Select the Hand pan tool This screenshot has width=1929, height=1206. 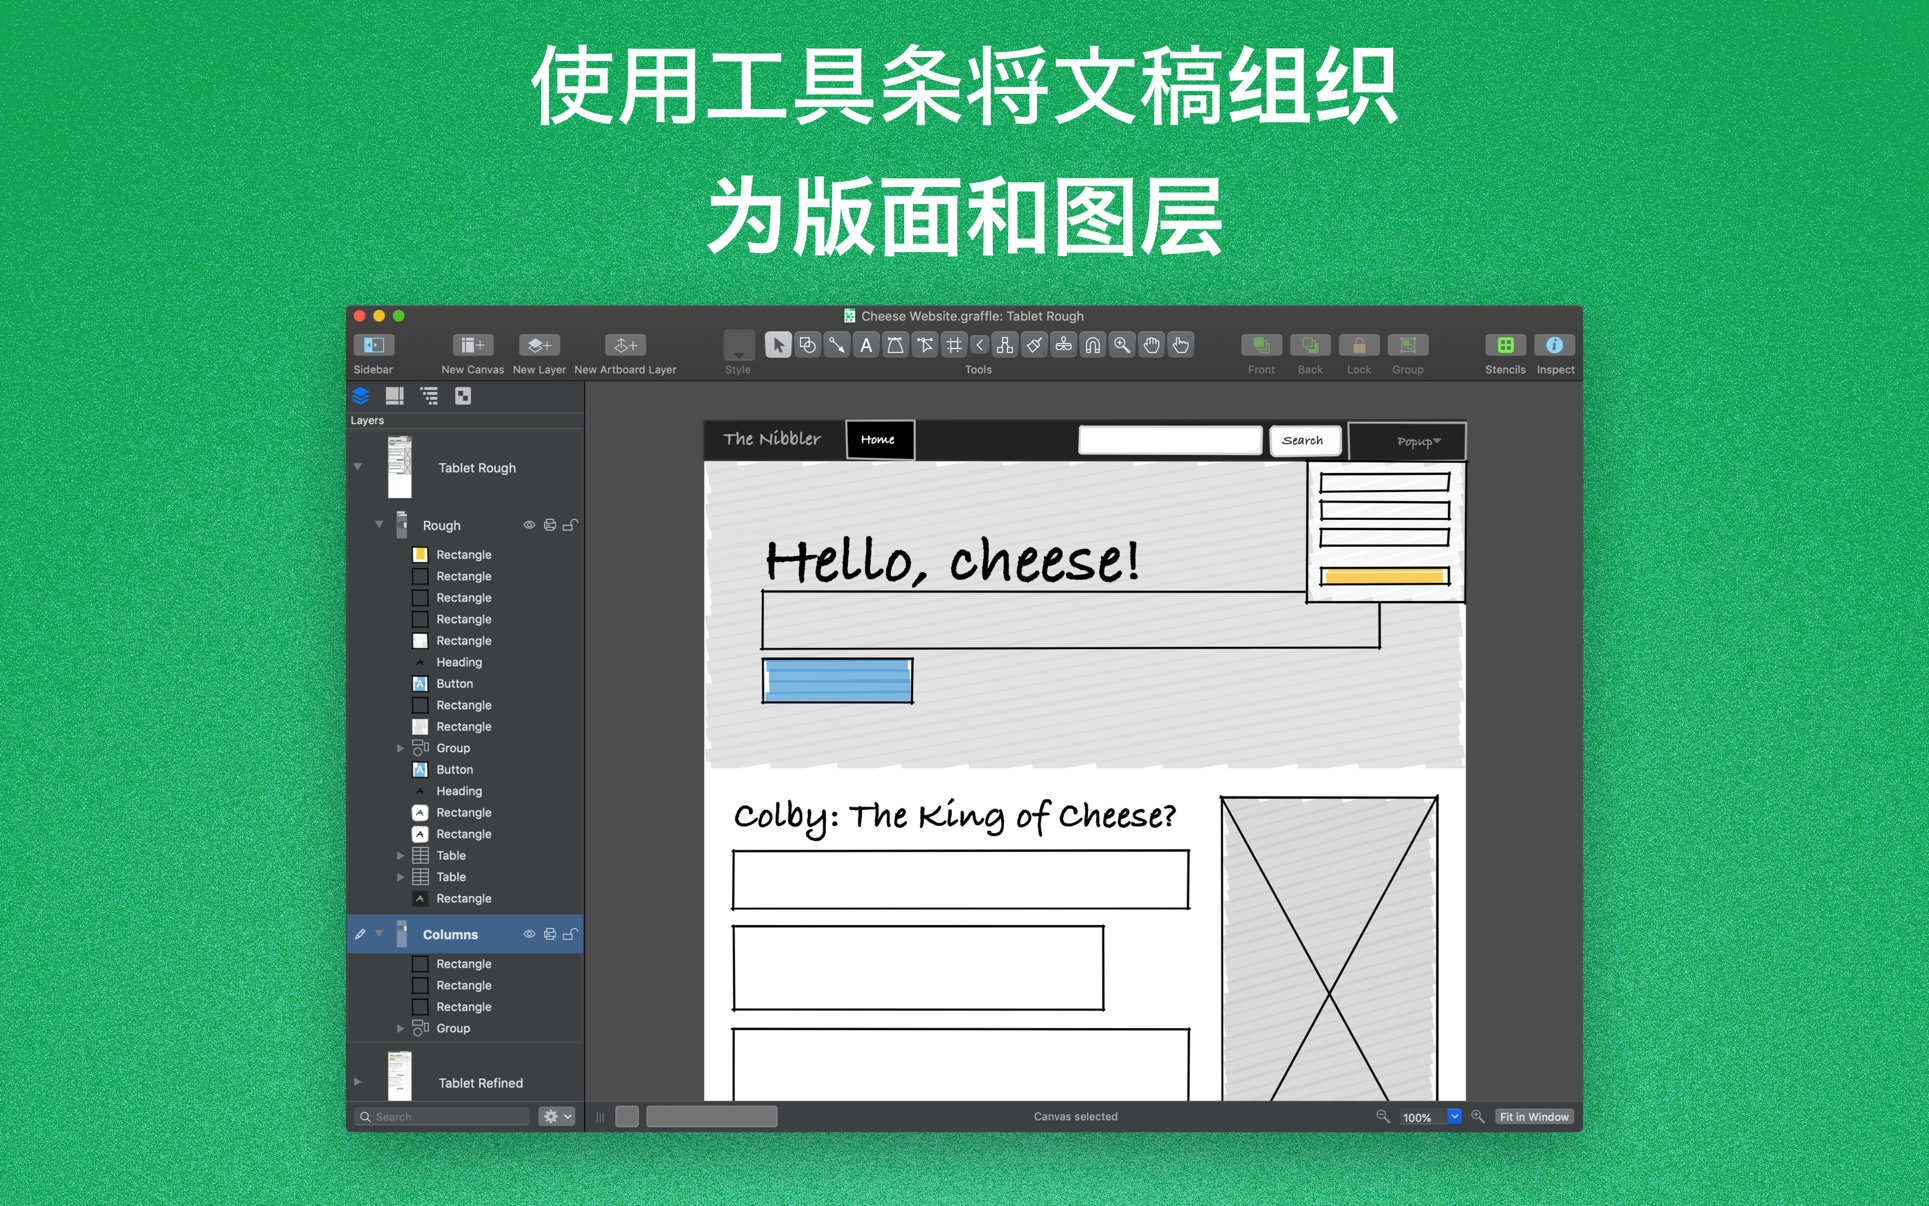[x=1152, y=345]
